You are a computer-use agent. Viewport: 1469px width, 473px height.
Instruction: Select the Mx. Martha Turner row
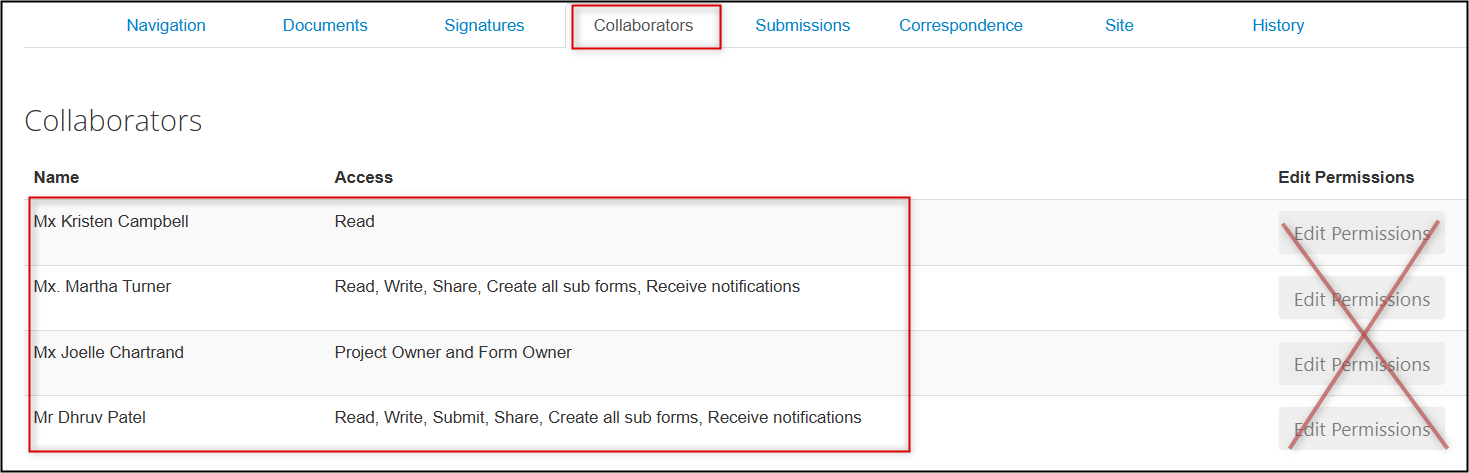click(745, 298)
